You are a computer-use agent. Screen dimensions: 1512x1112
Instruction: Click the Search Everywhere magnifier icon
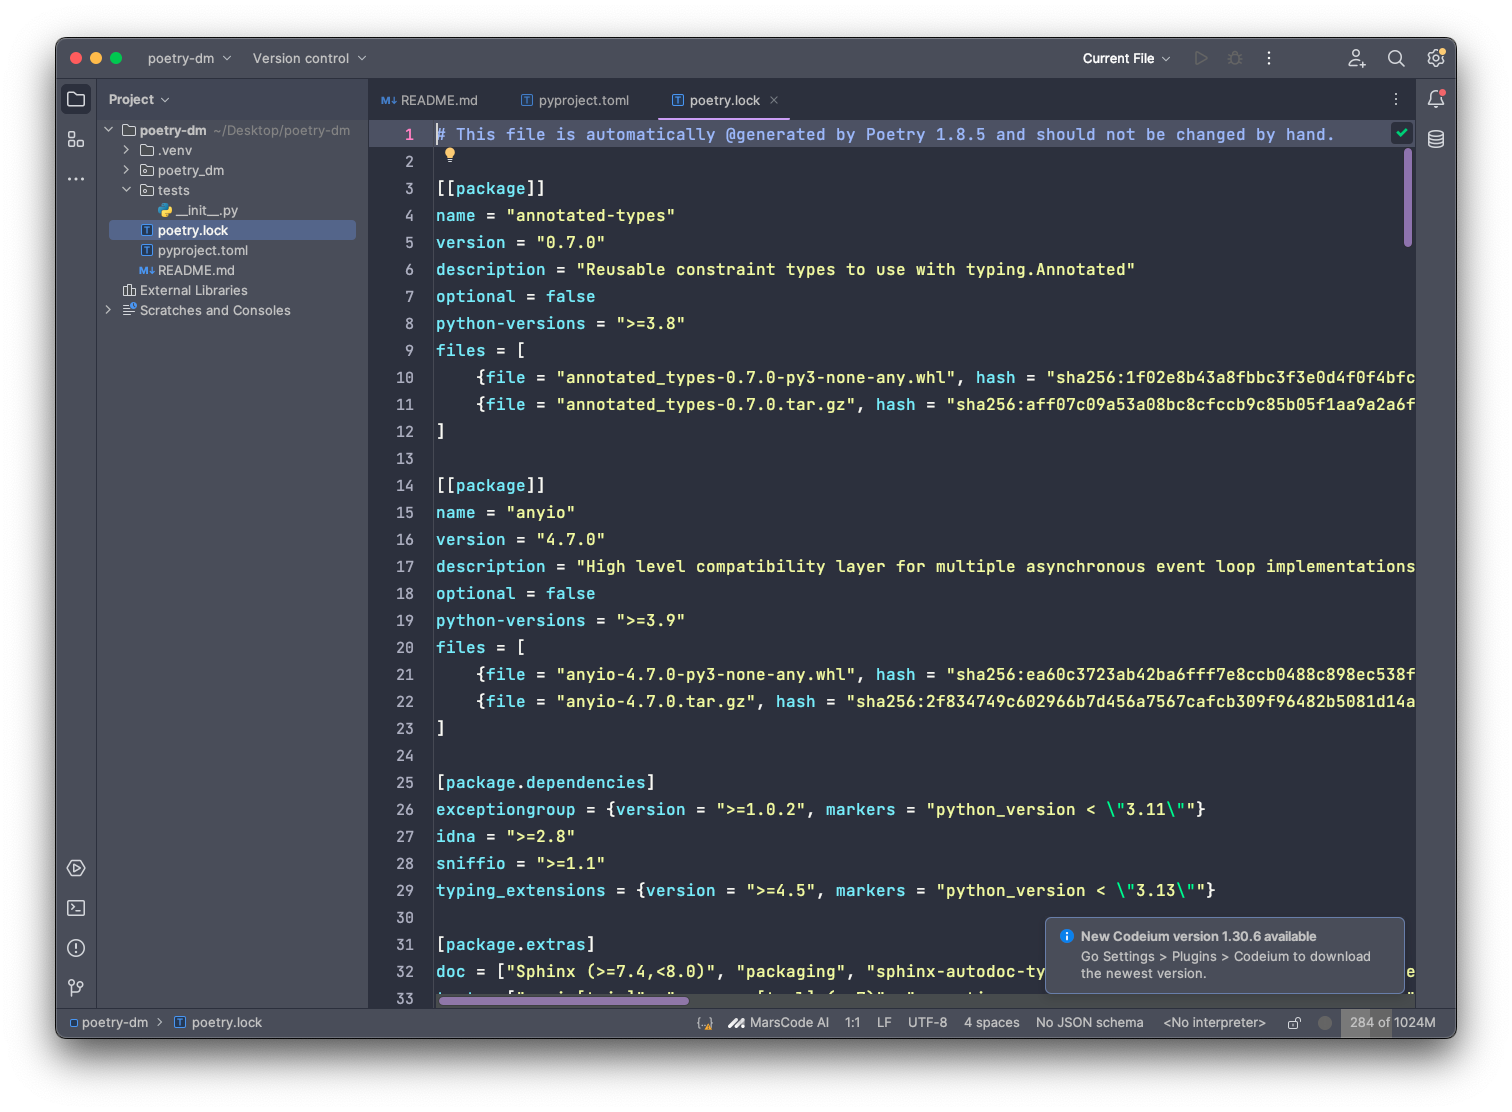[1396, 59]
